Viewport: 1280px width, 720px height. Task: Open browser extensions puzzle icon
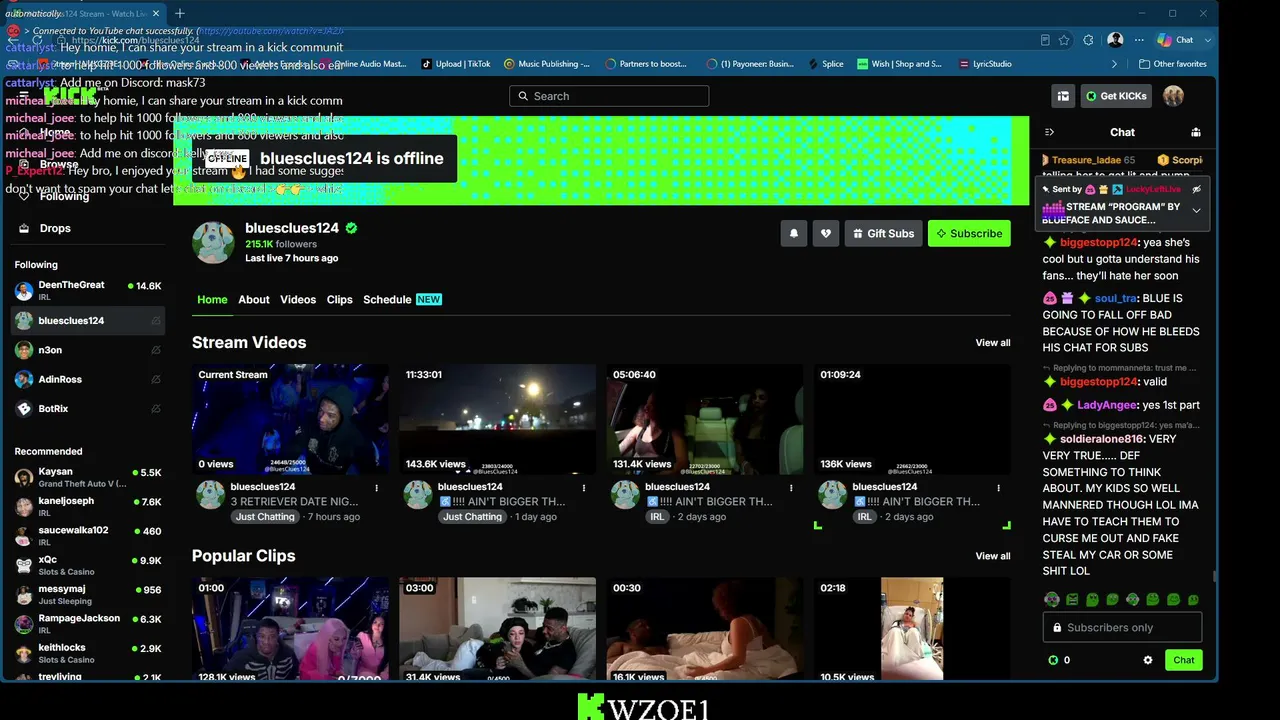click(x=1088, y=40)
